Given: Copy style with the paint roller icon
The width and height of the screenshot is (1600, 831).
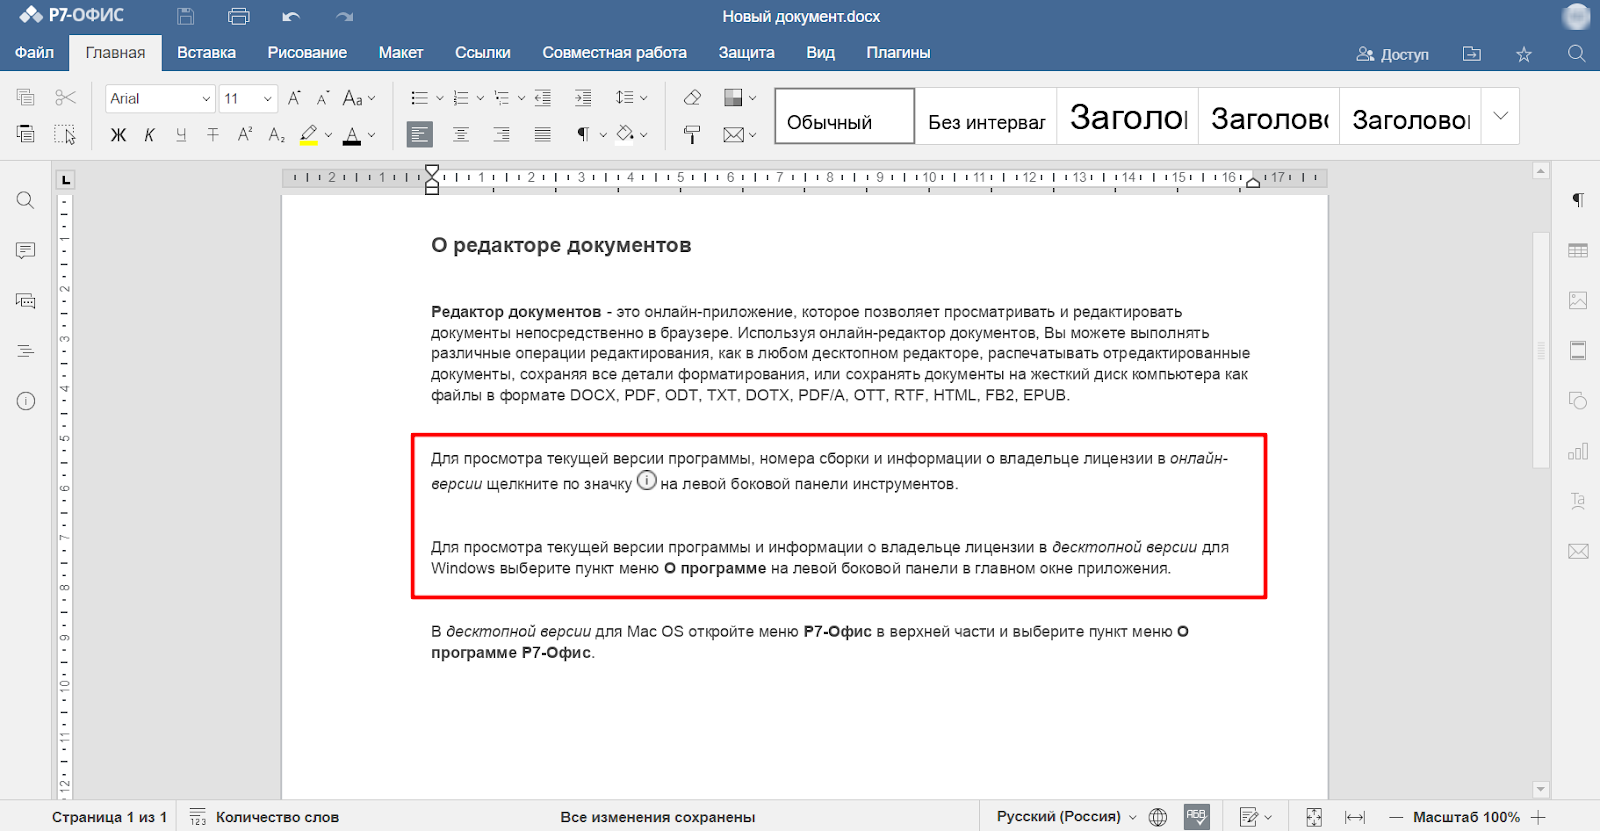Looking at the screenshot, I should pos(692,134).
